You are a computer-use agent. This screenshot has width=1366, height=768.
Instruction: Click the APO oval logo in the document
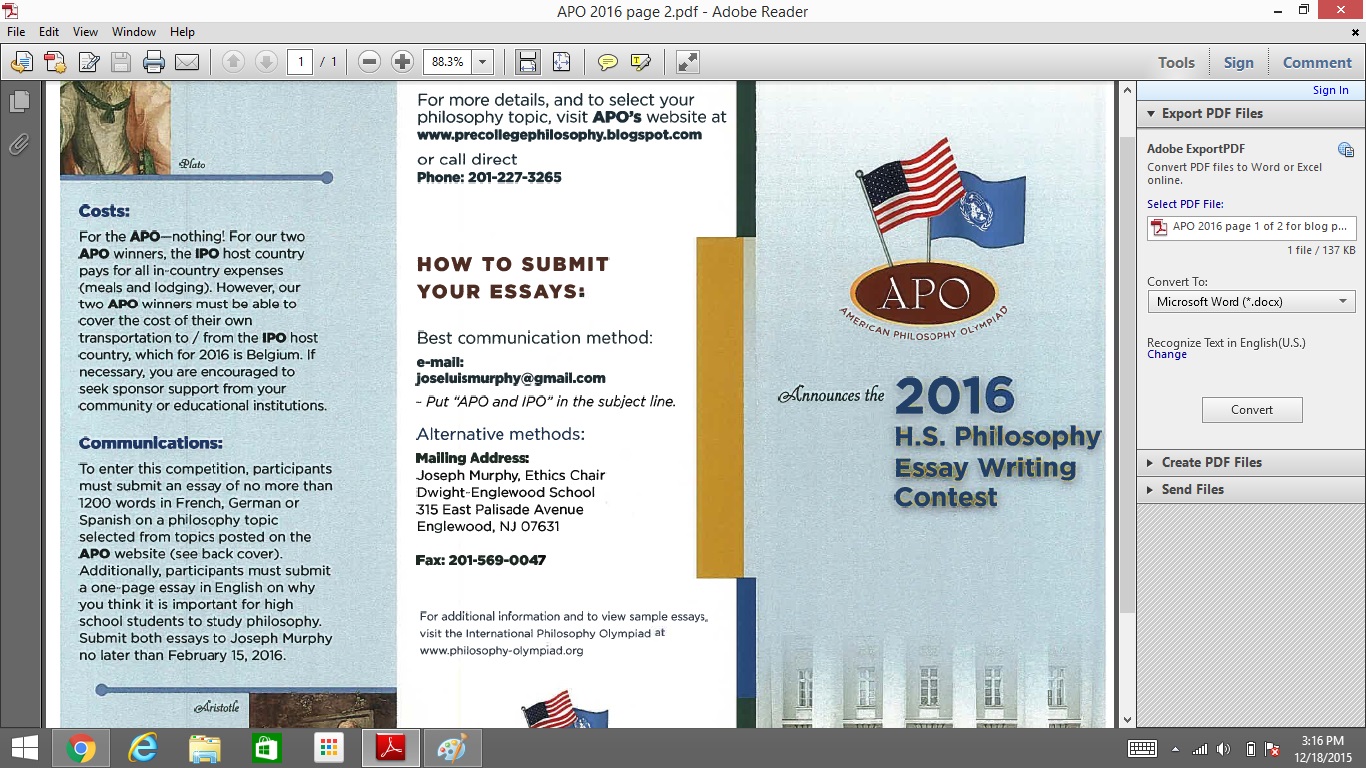(x=922, y=294)
